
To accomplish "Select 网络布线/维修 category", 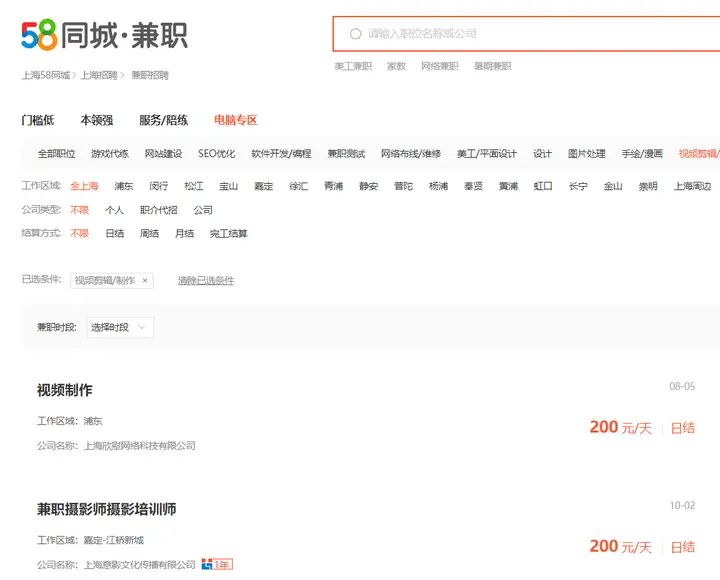I will click(x=411, y=154).
